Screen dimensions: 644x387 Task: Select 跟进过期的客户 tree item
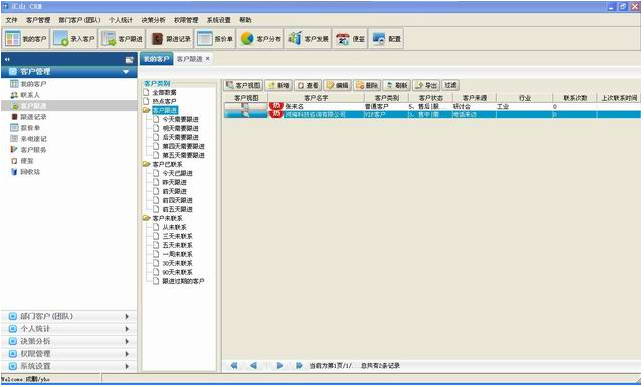coord(183,281)
